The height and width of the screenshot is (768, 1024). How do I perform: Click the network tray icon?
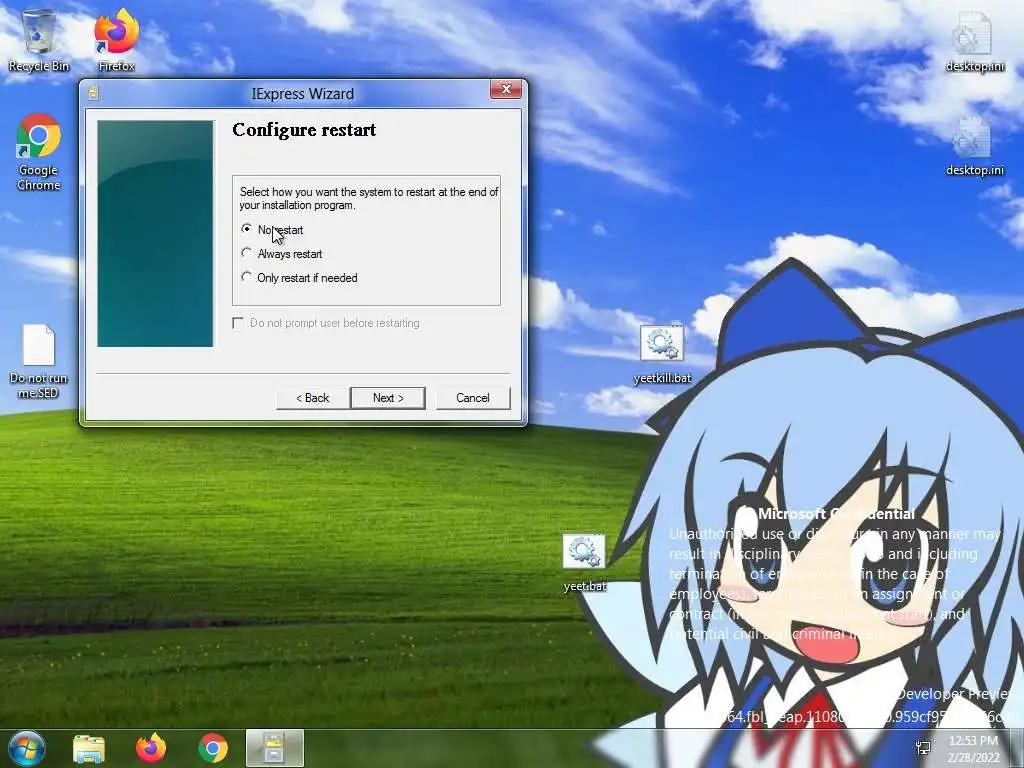(923, 748)
